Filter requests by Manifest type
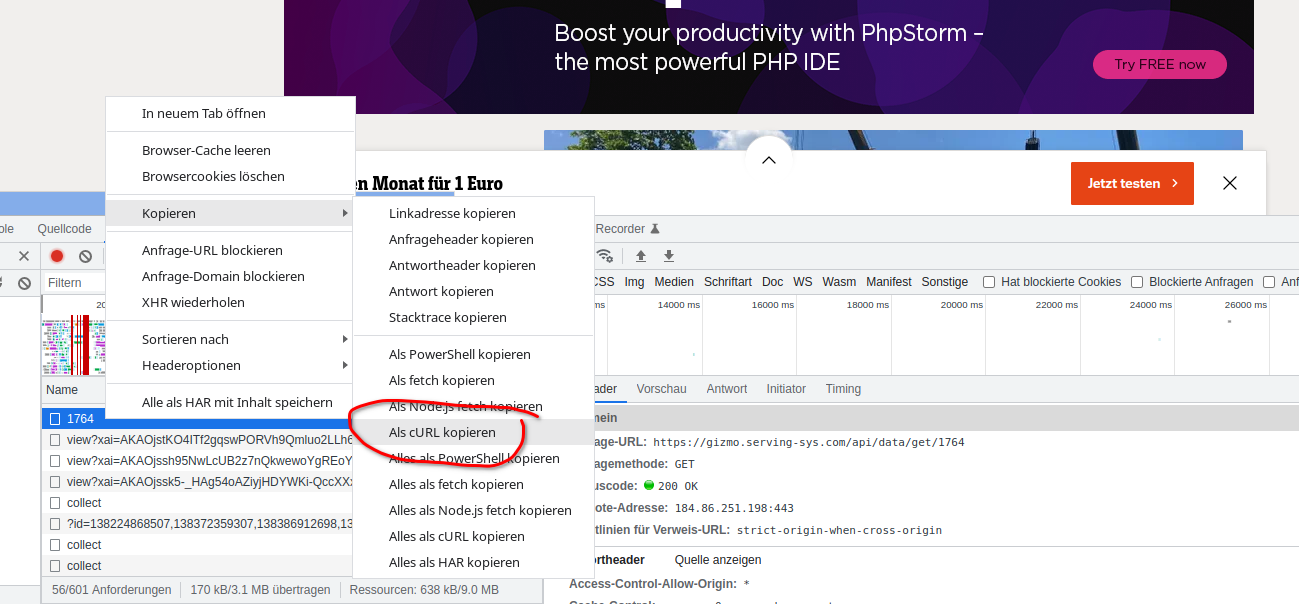This screenshot has height=604, width=1299. point(889,282)
